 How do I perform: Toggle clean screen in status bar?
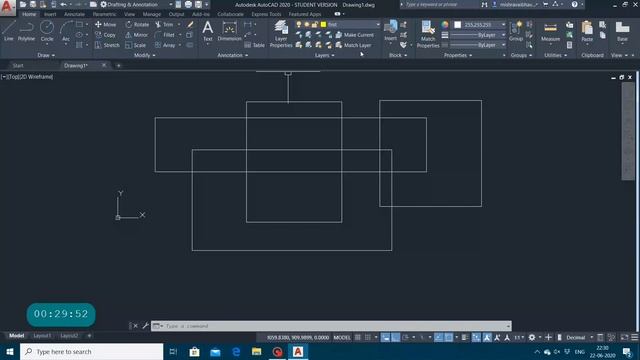[624, 337]
